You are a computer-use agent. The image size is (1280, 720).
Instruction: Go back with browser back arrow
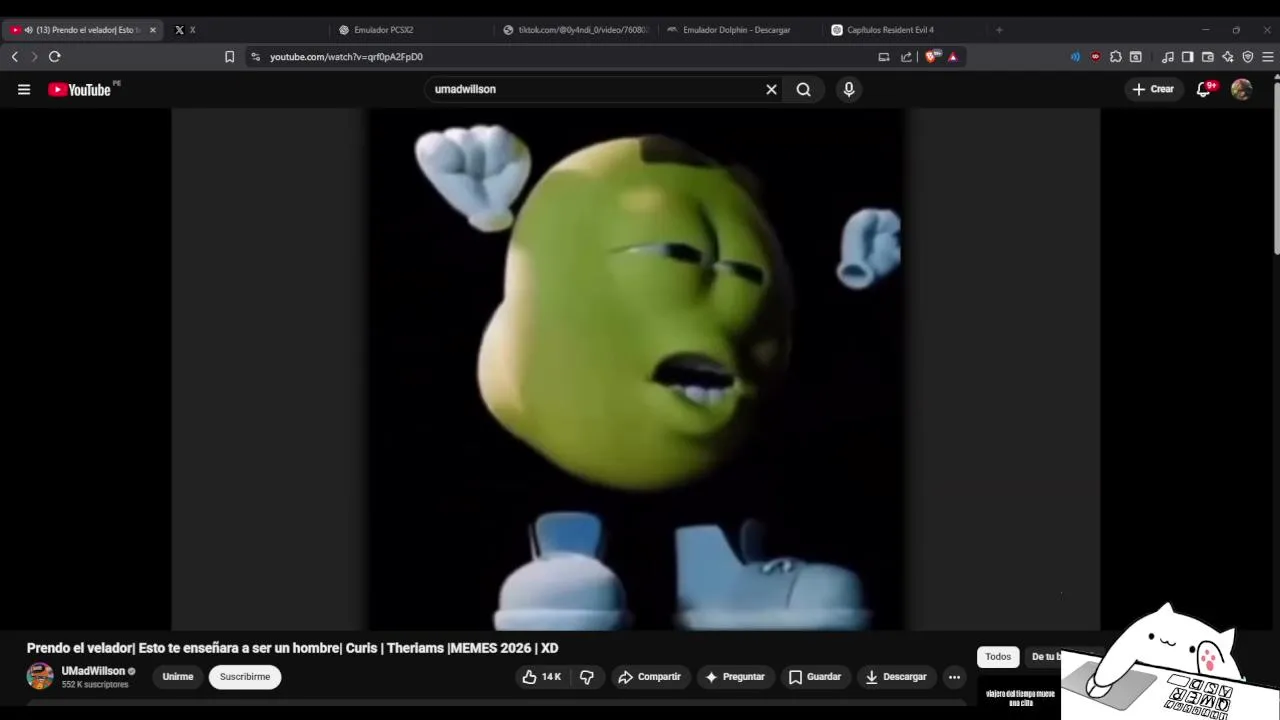(x=14, y=57)
